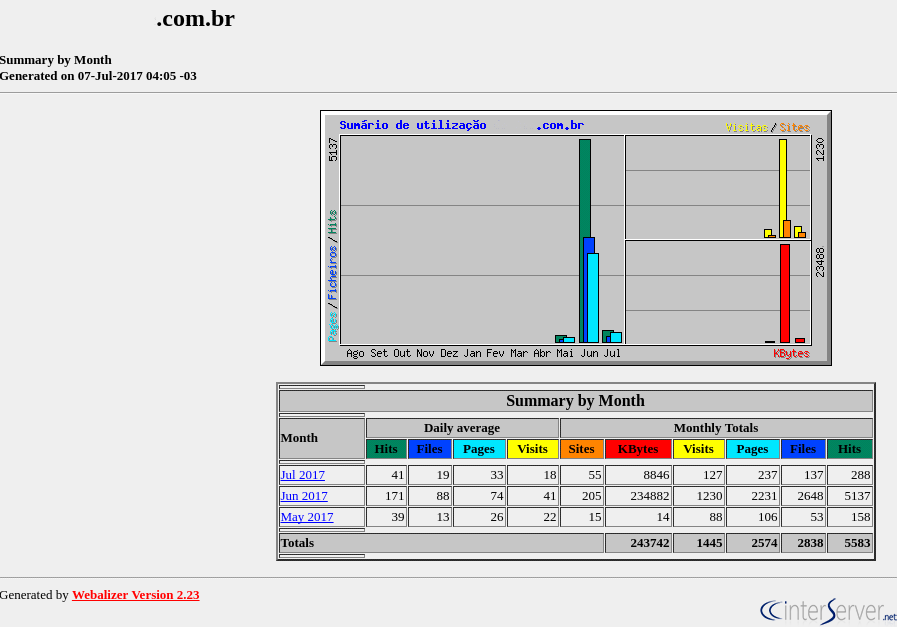Screen dimensions: 897x627
Task: Click the blue Files header under Daily average
Action: point(430,449)
